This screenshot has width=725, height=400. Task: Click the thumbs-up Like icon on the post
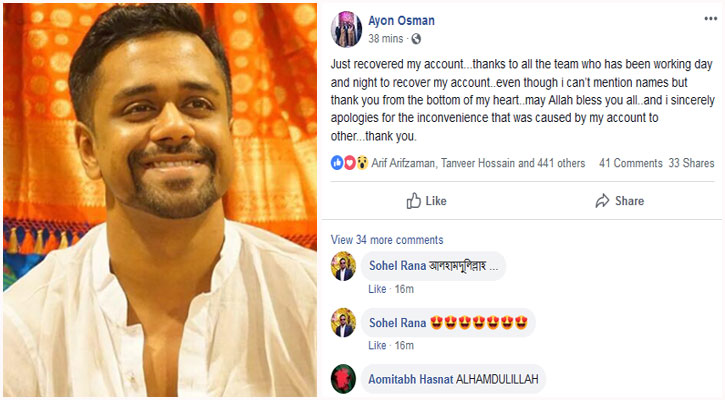click(x=413, y=201)
